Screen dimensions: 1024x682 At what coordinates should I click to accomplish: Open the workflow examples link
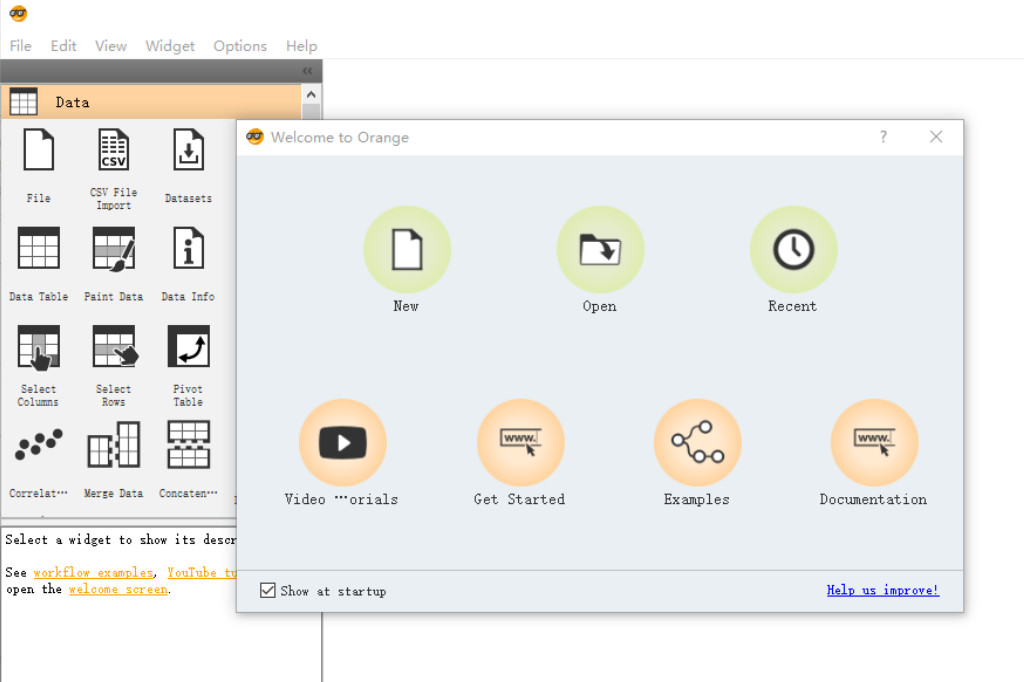coord(93,572)
